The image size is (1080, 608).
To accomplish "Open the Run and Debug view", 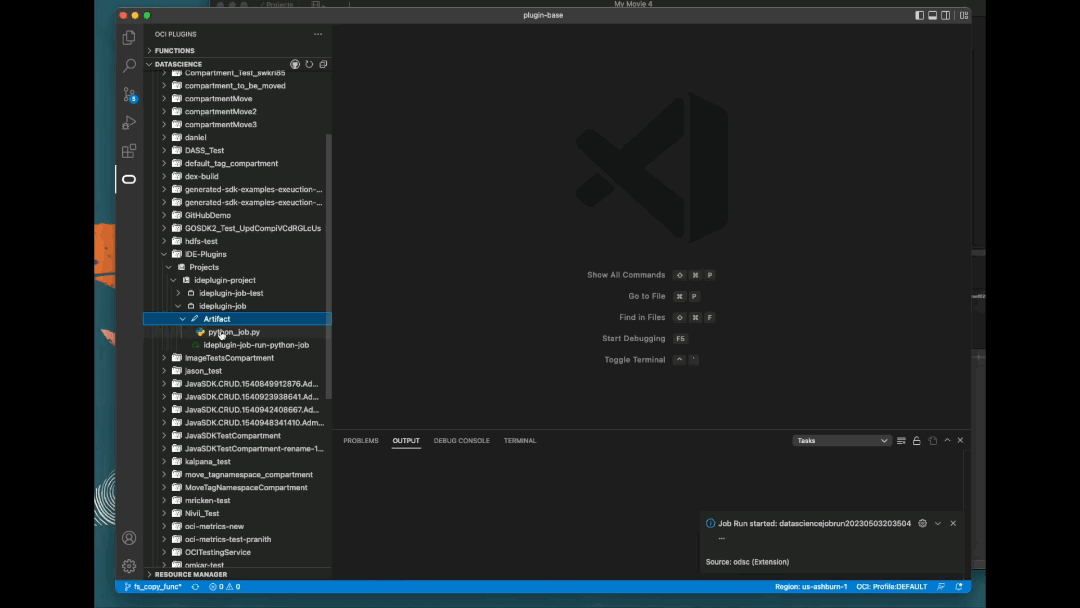I will pos(129,122).
